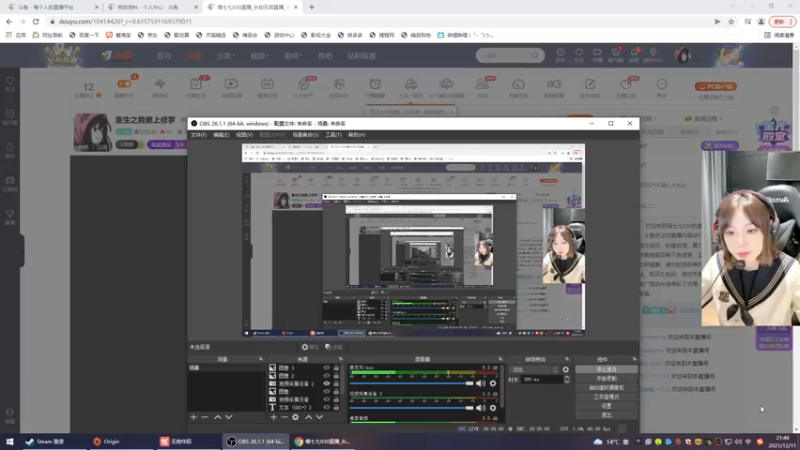Open scene transition properties gear
Screen dimensions: 800x450
[x=566, y=369]
